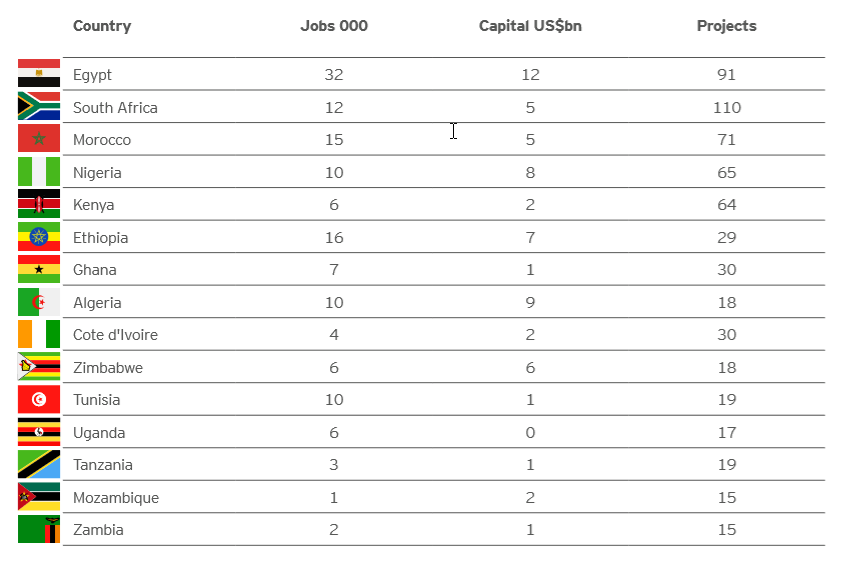The height and width of the screenshot is (567, 860).
Task: Click the Kenya flag icon
Action: pyautogui.click(x=39, y=204)
